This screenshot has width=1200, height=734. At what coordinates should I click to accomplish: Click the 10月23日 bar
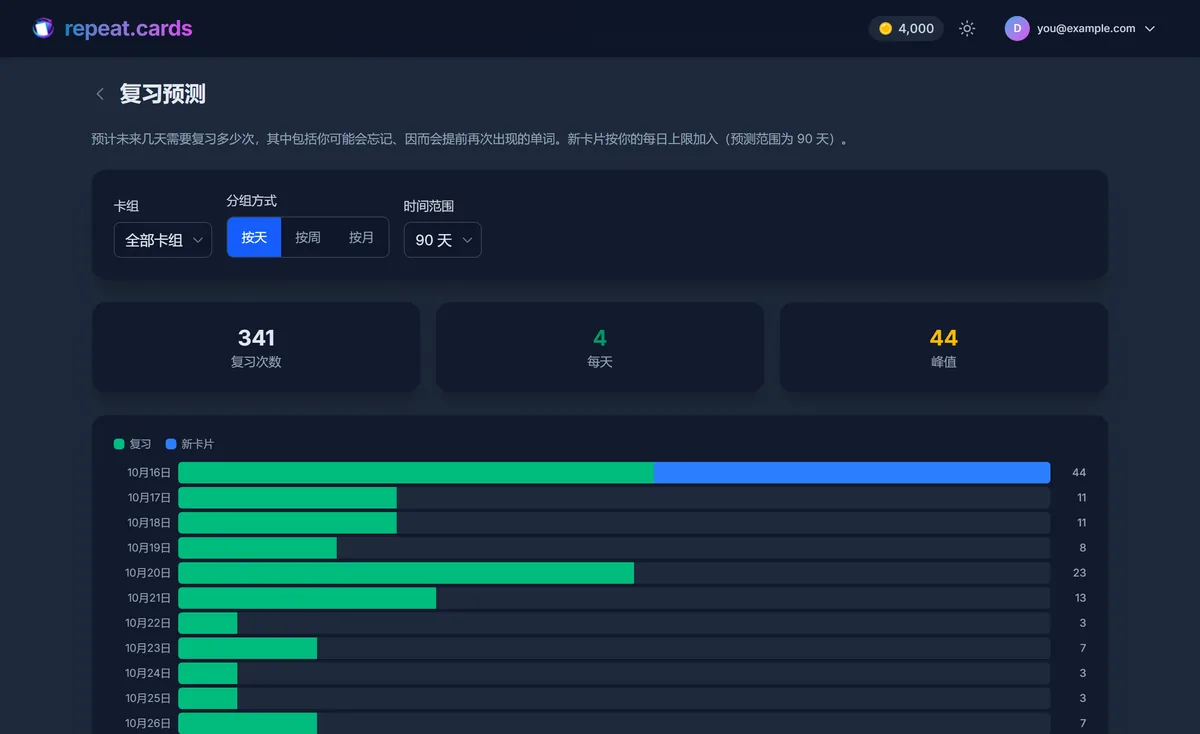247,648
